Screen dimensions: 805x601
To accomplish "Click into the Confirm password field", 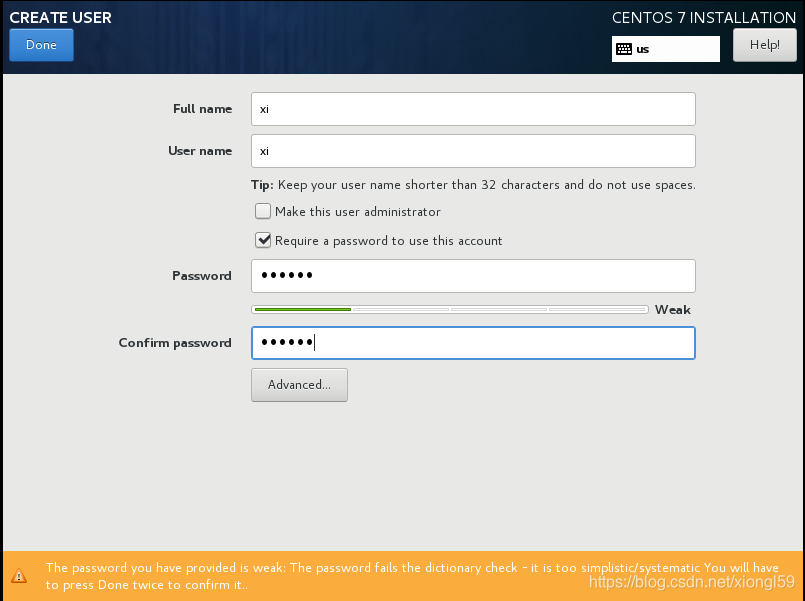I will (473, 343).
